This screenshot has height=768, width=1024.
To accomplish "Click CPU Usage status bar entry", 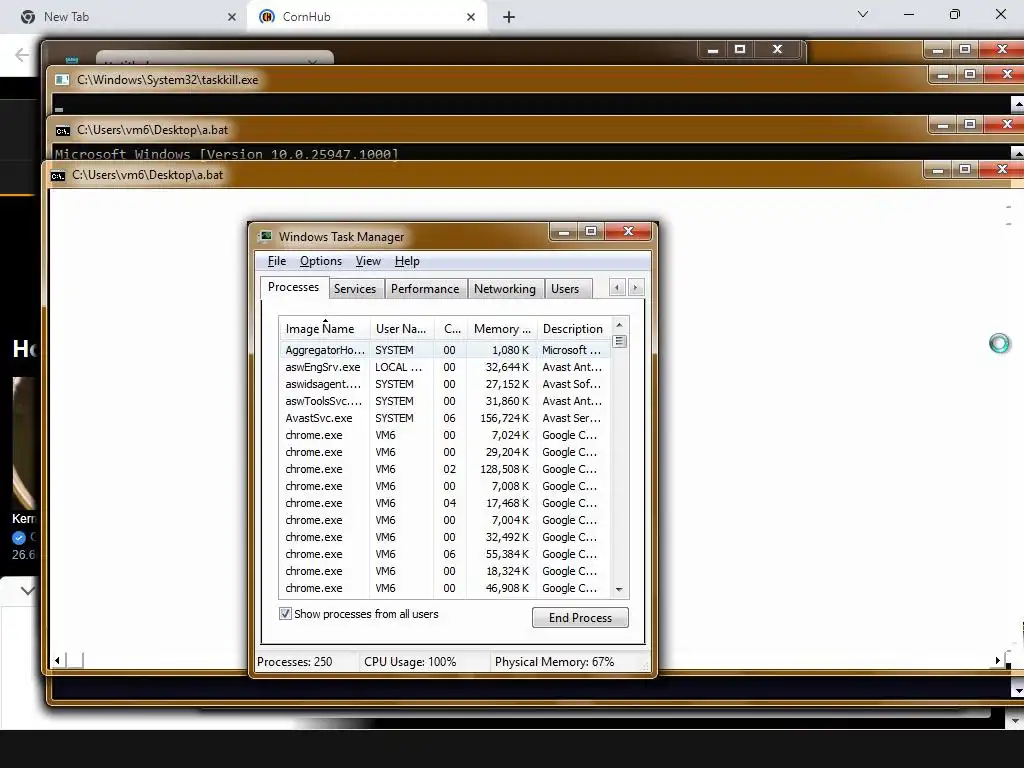I will 410,662.
